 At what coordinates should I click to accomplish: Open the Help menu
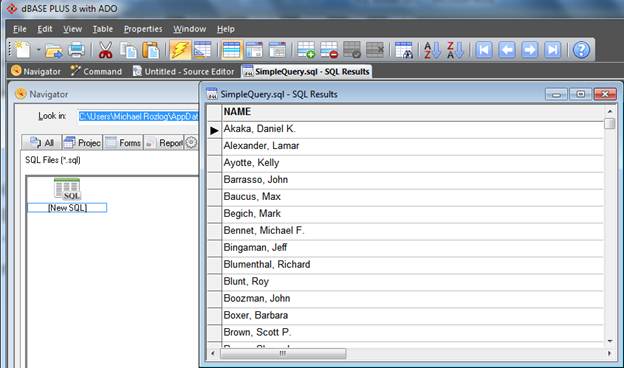226,29
